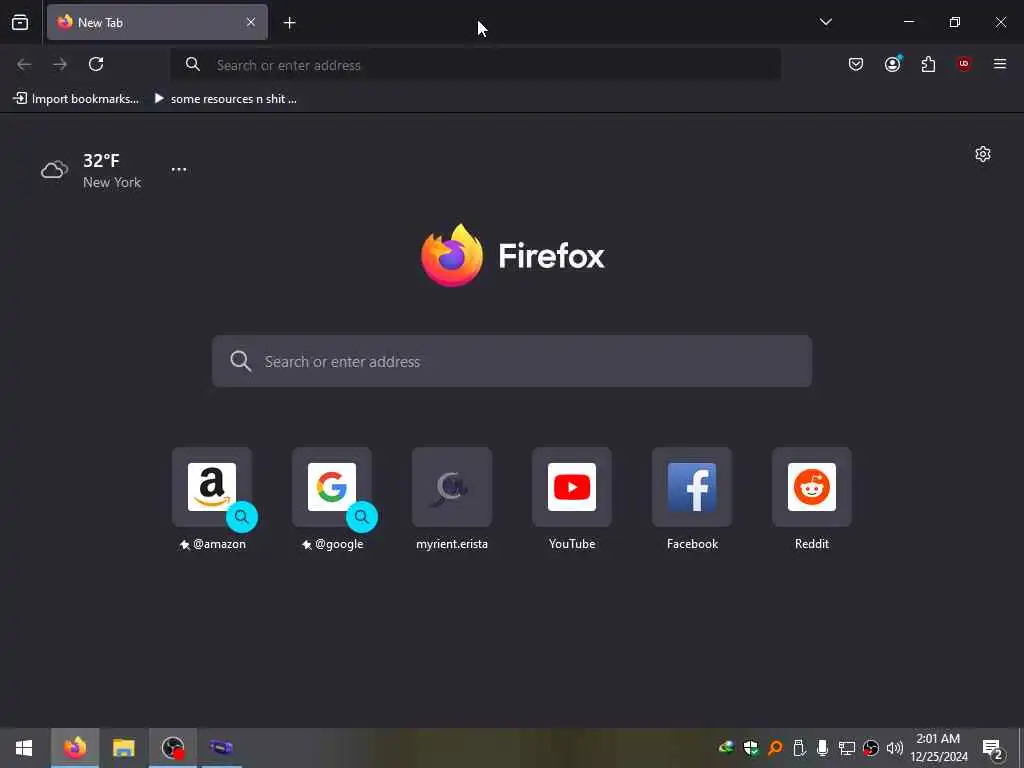The height and width of the screenshot is (768, 1024).
Task: Open File Explorer from the taskbar
Action: 123,748
